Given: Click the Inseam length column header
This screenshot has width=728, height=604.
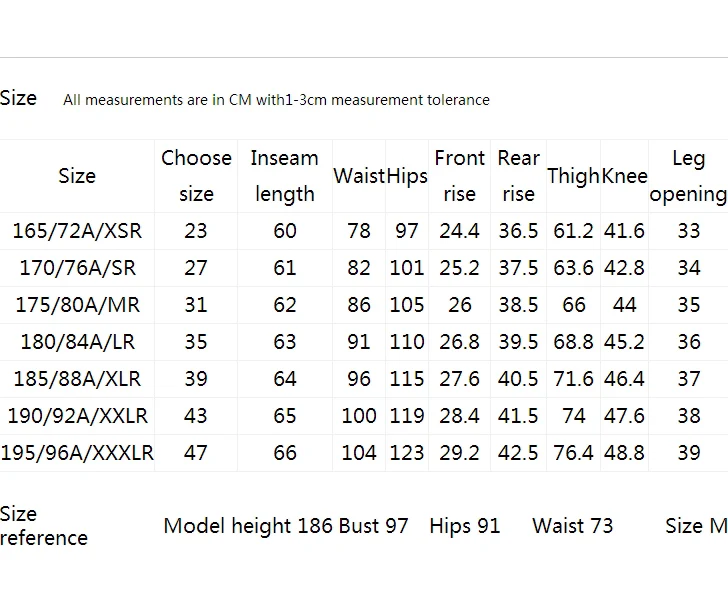Looking at the screenshot, I should (x=285, y=176).
